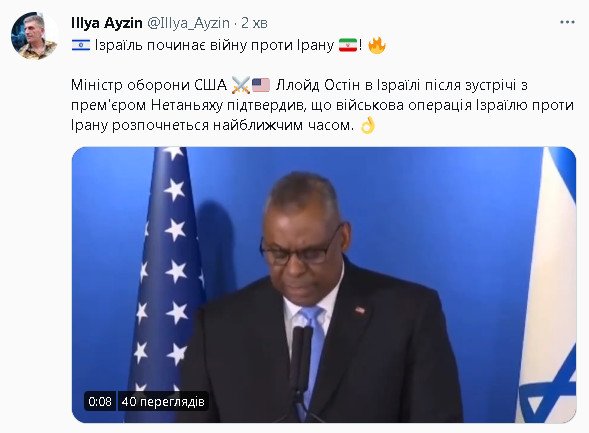Image resolution: width=589 pixels, height=433 pixels.
Task: Click the US flag emoji in the tweet text
Action: coord(261,85)
